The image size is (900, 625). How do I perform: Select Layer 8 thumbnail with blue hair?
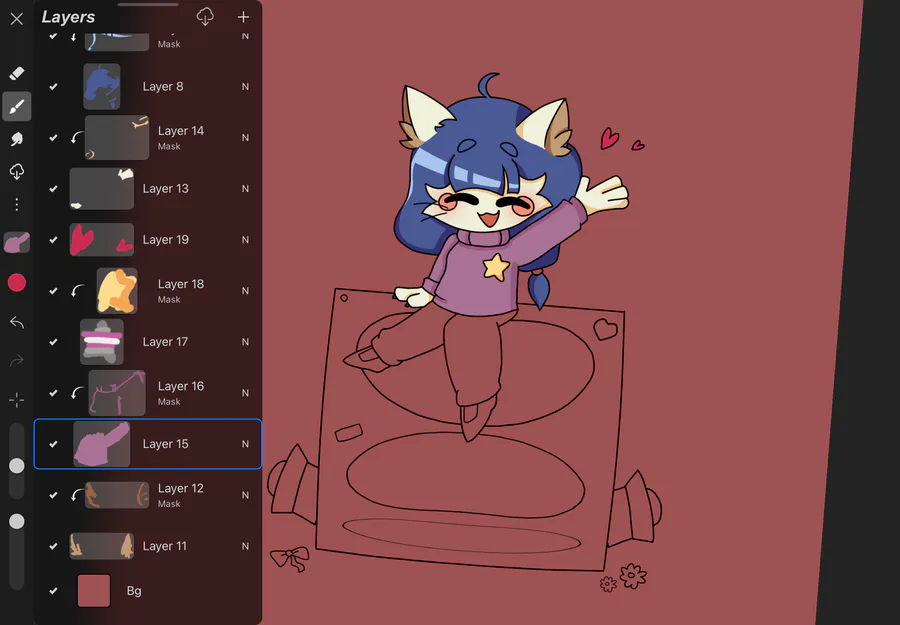(x=102, y=87)
